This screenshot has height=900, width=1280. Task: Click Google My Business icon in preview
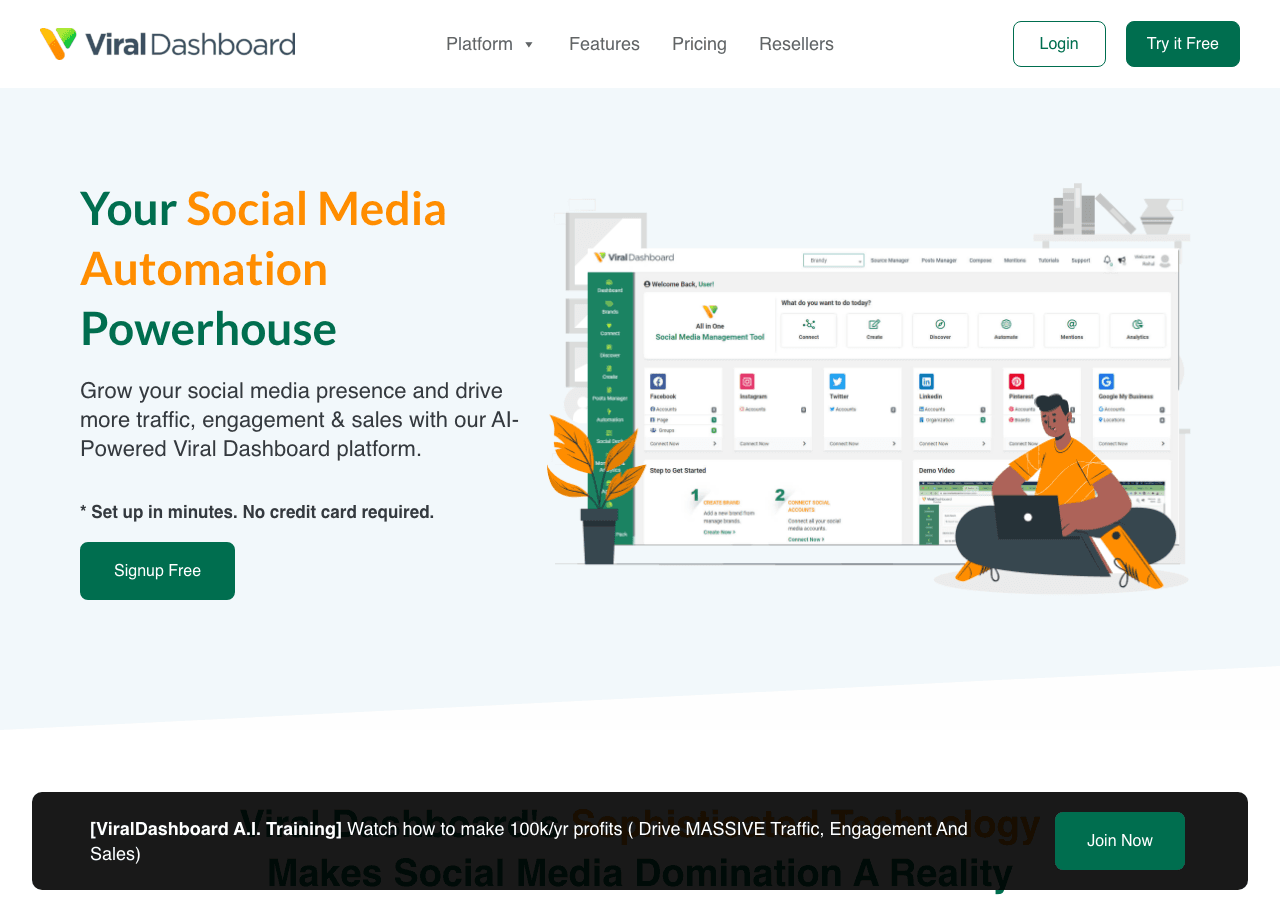point(1106,381)
